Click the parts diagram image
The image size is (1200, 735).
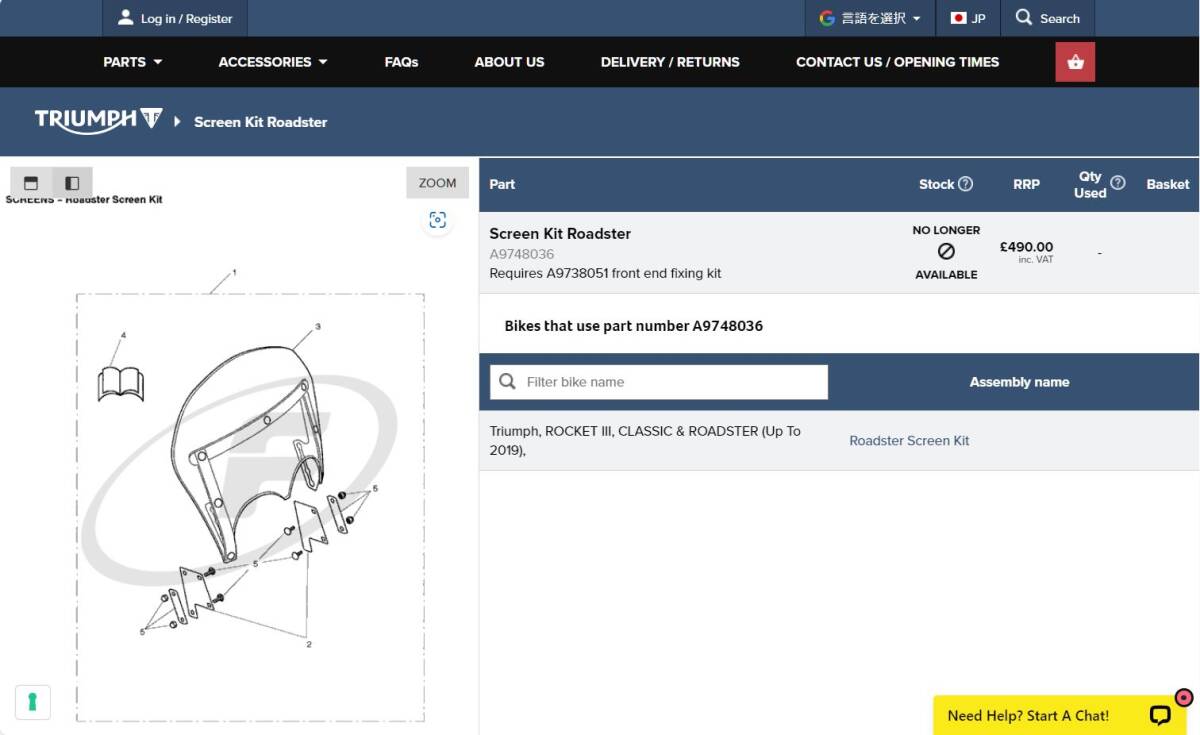pyautogui.click(x=250, y=495)
